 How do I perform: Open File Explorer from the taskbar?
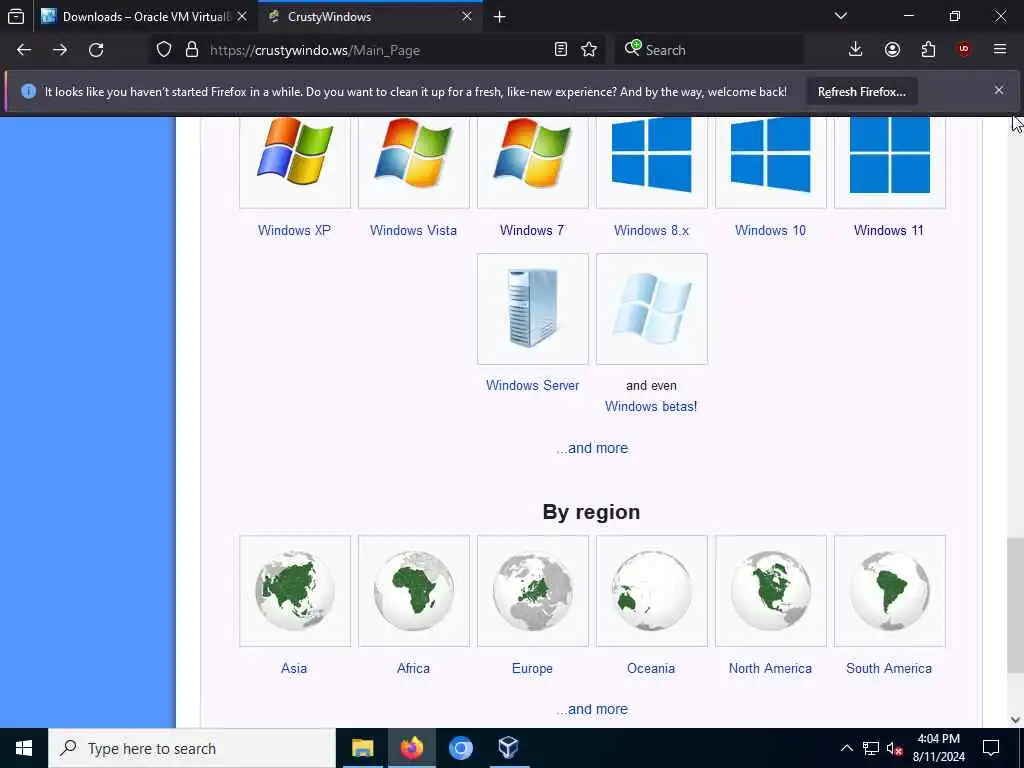[x=362, y=748]
